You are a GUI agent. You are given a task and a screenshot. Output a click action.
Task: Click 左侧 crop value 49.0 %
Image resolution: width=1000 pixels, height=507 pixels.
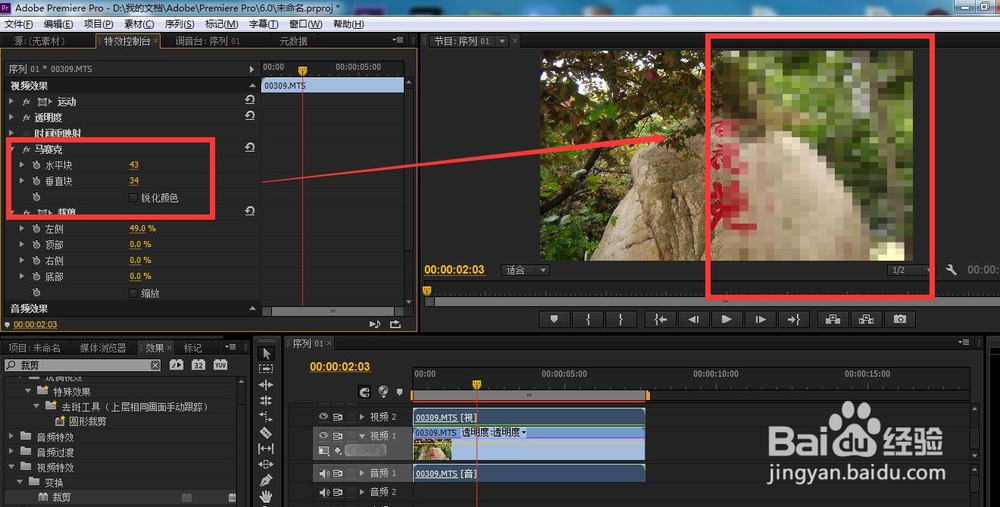click(142, 228)
